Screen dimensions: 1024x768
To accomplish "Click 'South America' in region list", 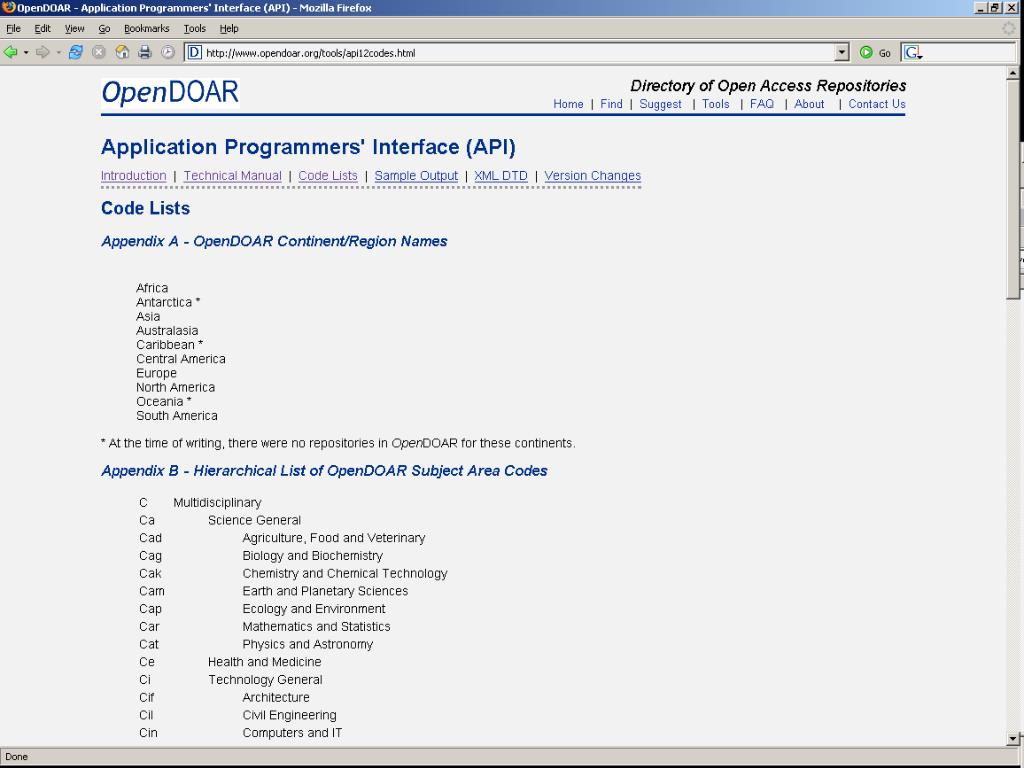I will pyautogui.click(x=177, y=416).
